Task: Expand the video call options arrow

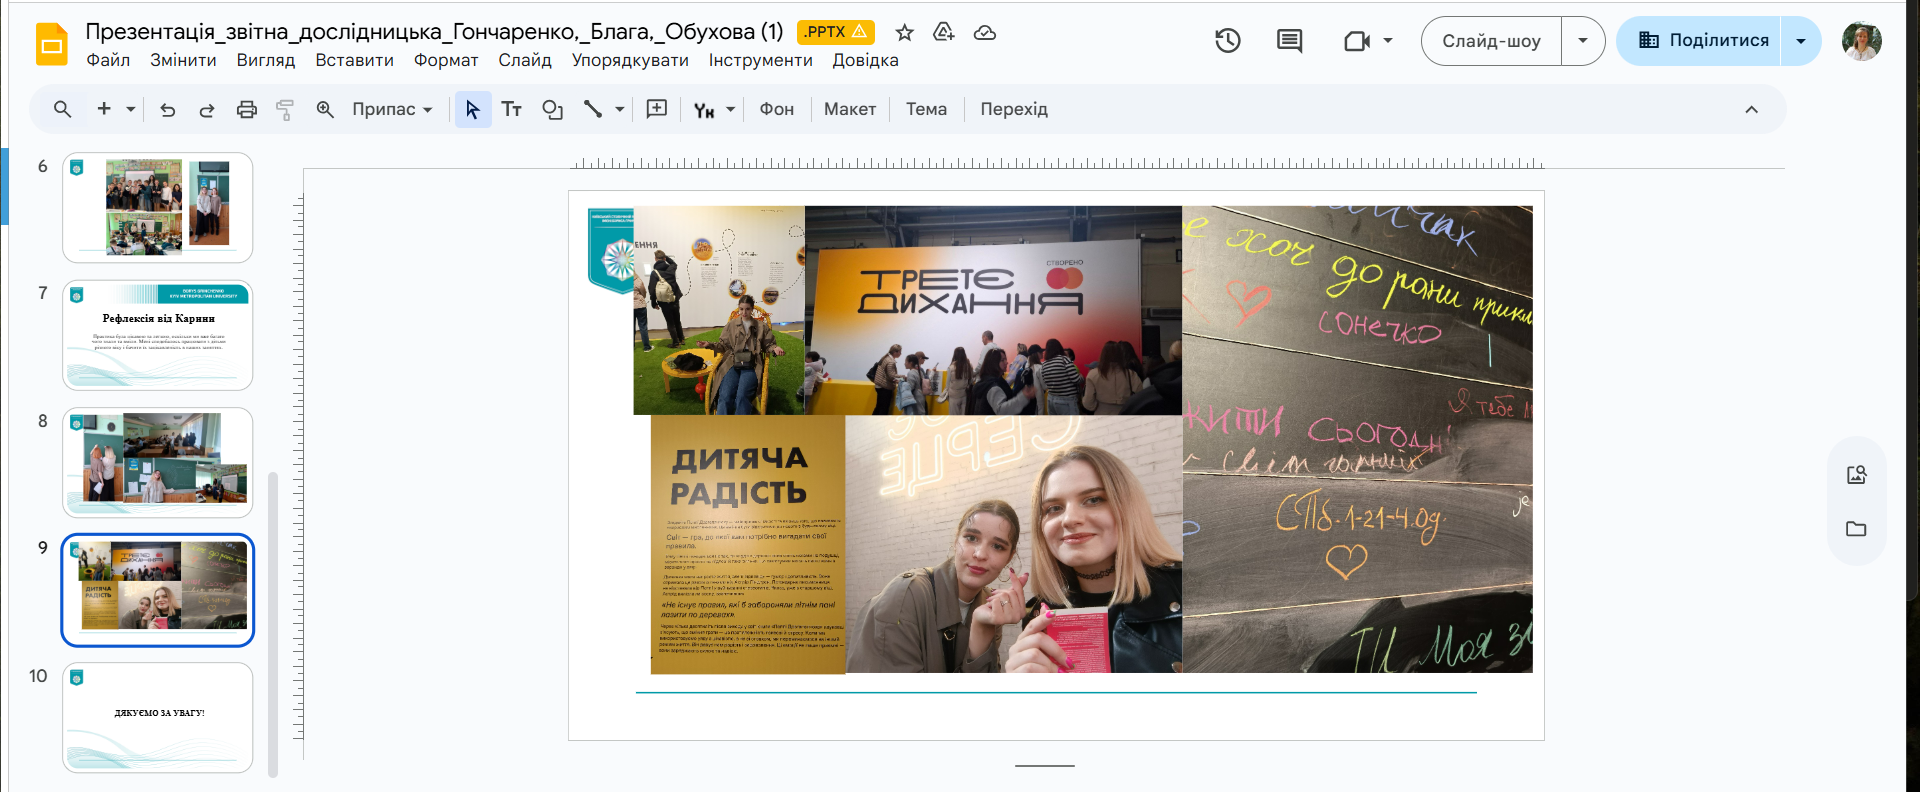Action: click(x=1388, y=41)
